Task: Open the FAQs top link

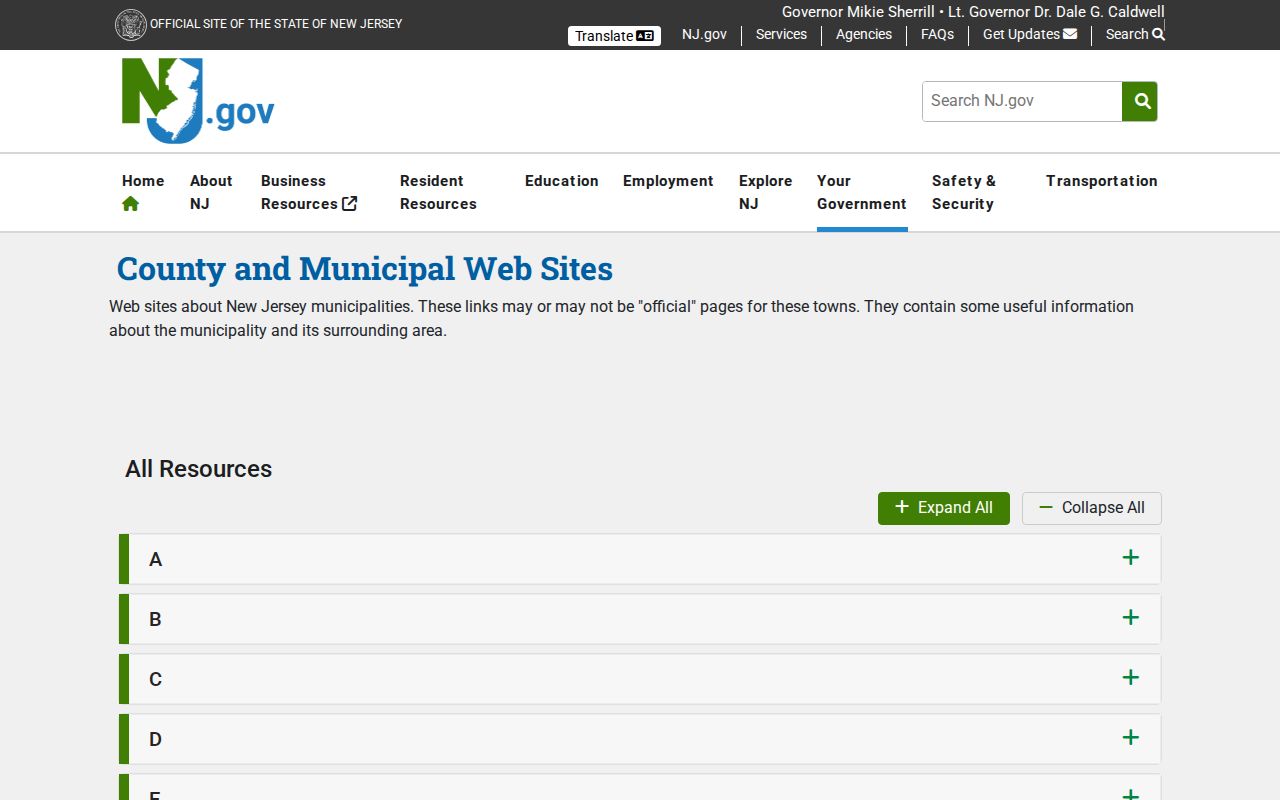Action: click(x=937, y=34)
